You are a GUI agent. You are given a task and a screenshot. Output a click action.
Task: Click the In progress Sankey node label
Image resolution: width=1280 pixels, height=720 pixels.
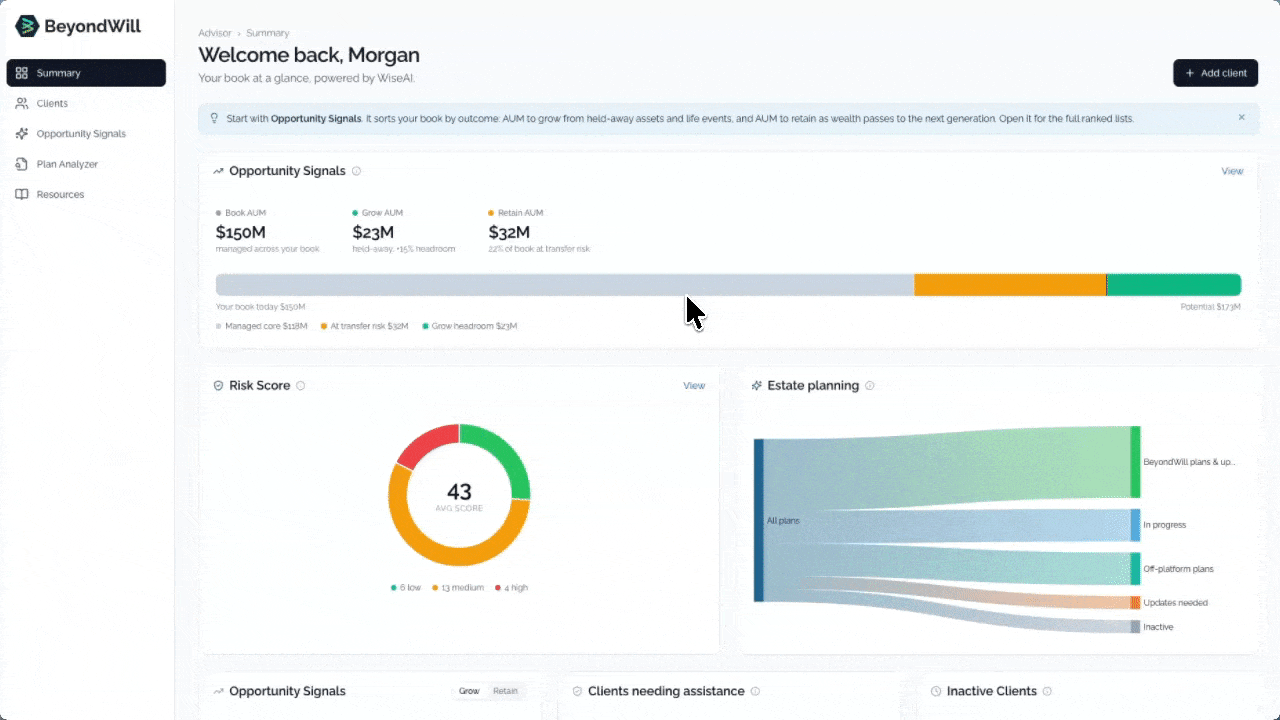click(x=1164, y=525)
